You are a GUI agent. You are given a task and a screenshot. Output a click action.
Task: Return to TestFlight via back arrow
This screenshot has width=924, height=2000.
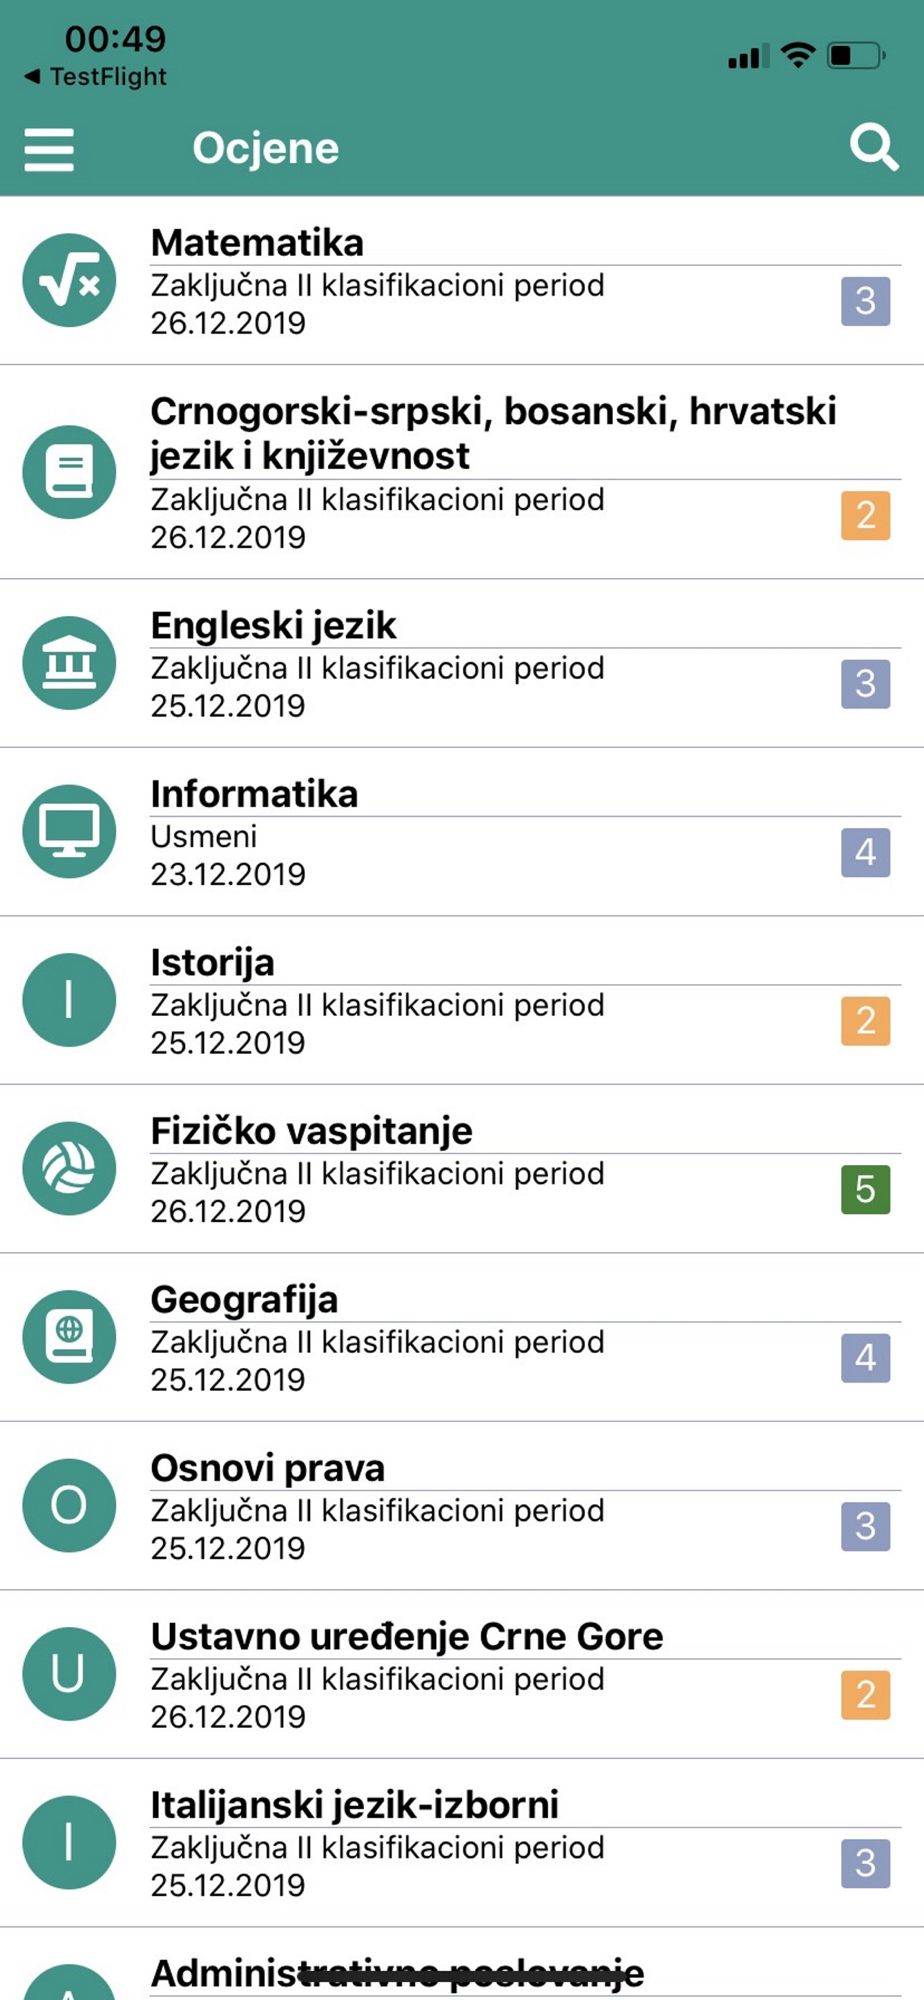pyautogui.click(x=95, y=76)
